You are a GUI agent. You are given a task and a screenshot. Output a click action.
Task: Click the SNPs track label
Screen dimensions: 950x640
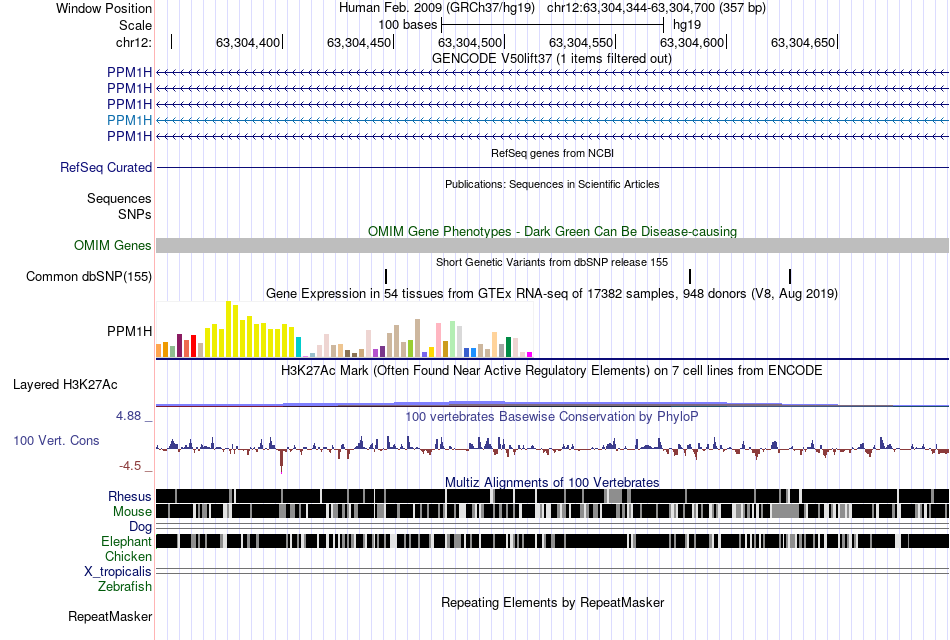[x=135, y=215]
